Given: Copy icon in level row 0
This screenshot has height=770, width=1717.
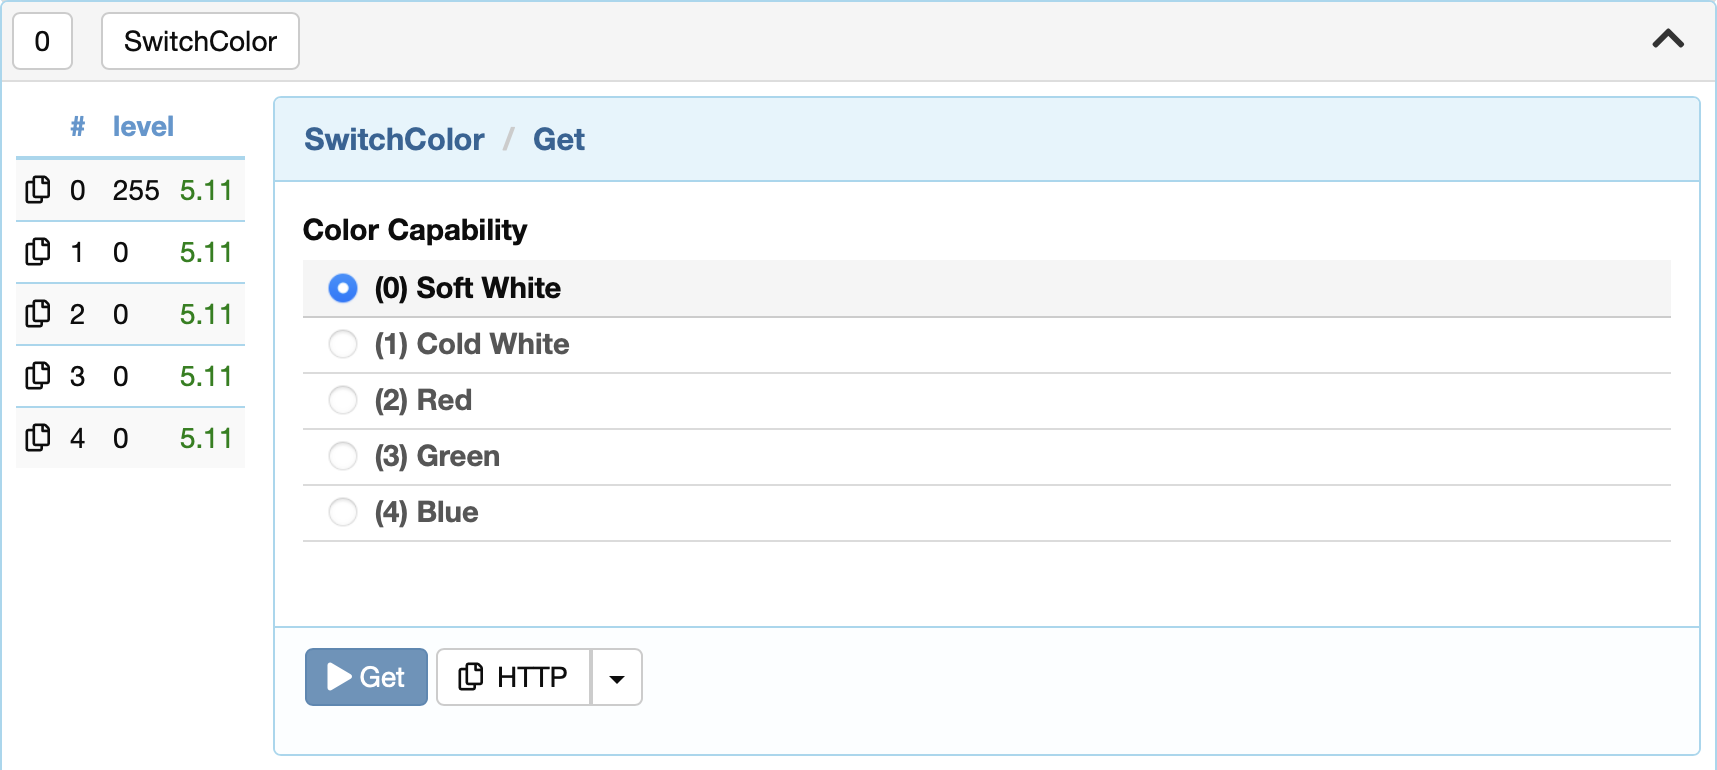Looking at the screenshot, I should click(x=38, y=190).
